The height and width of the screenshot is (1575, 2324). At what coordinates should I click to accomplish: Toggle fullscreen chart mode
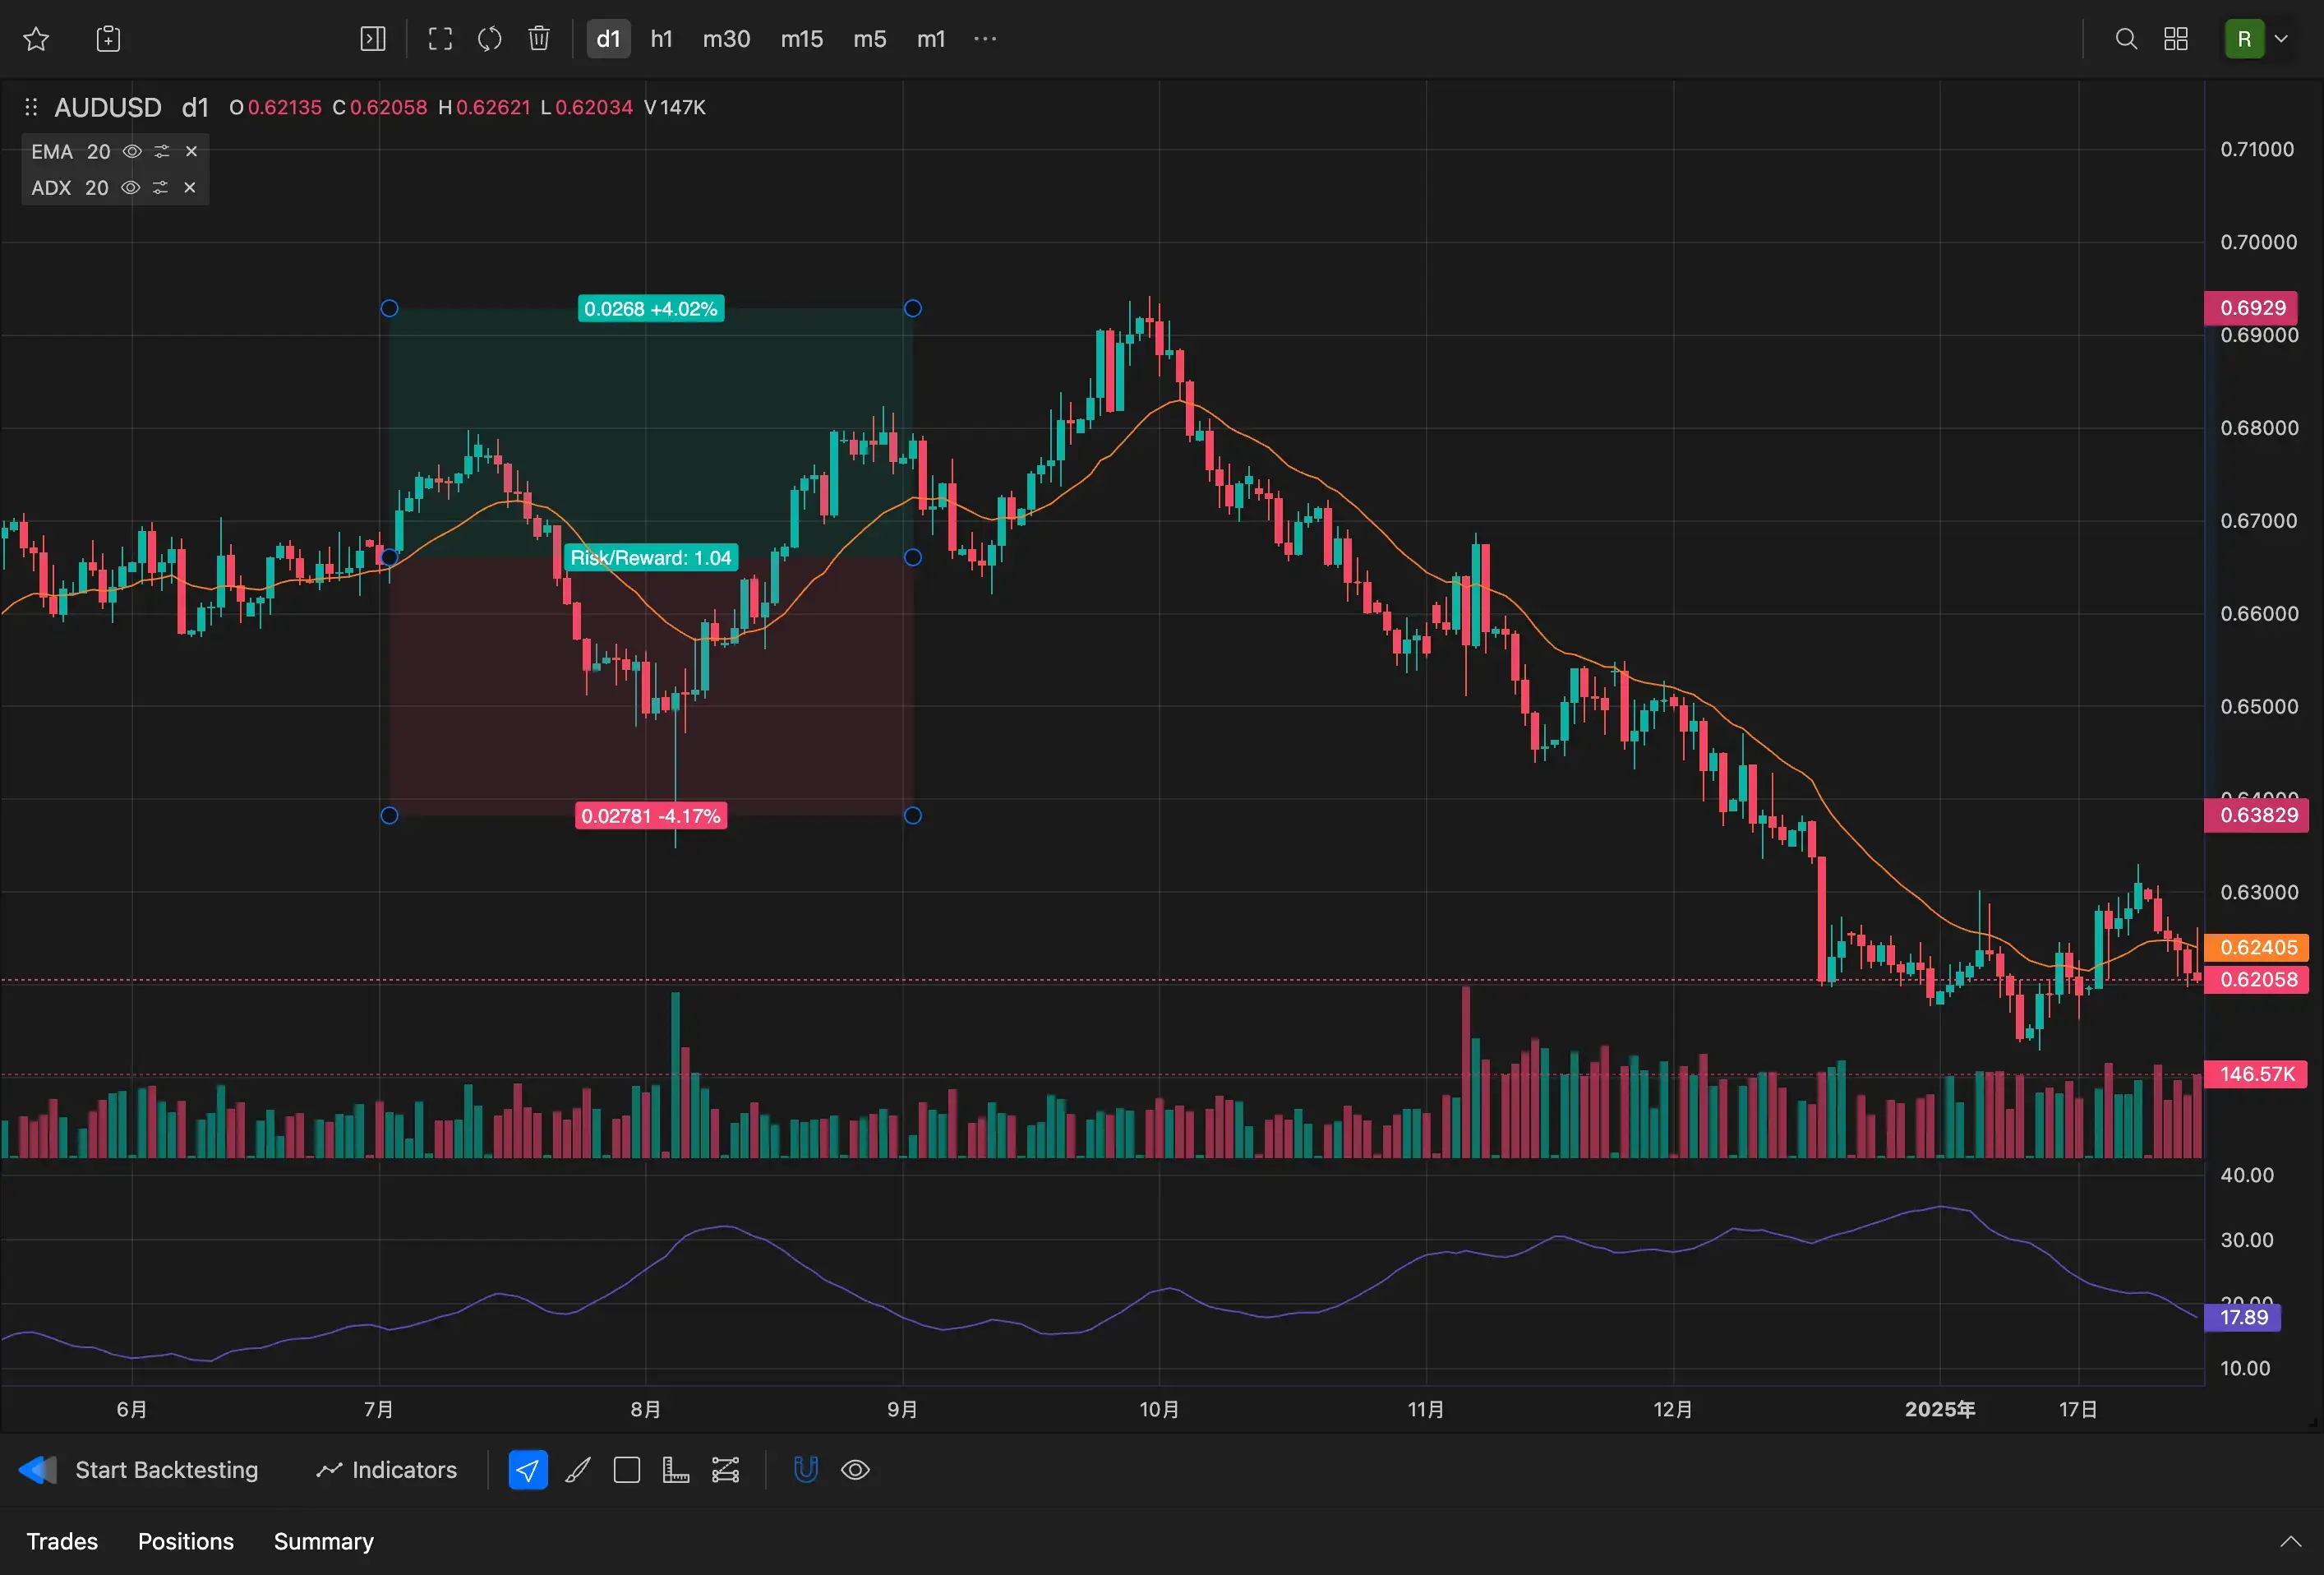(440, 39)
